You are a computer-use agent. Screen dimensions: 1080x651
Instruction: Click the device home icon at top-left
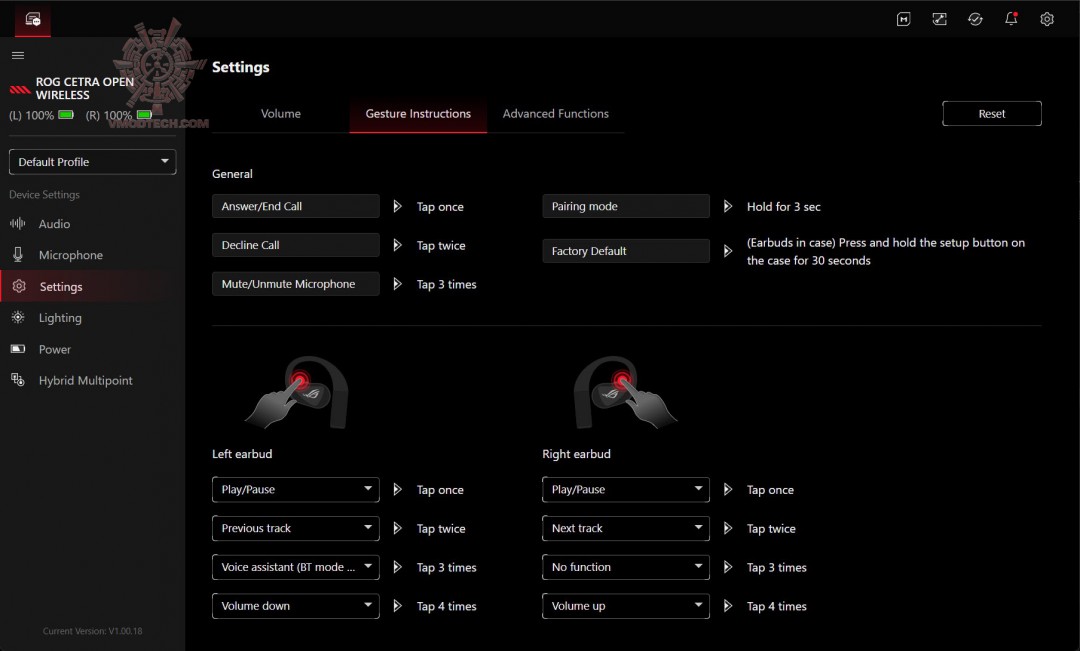[x=33, y=19]
